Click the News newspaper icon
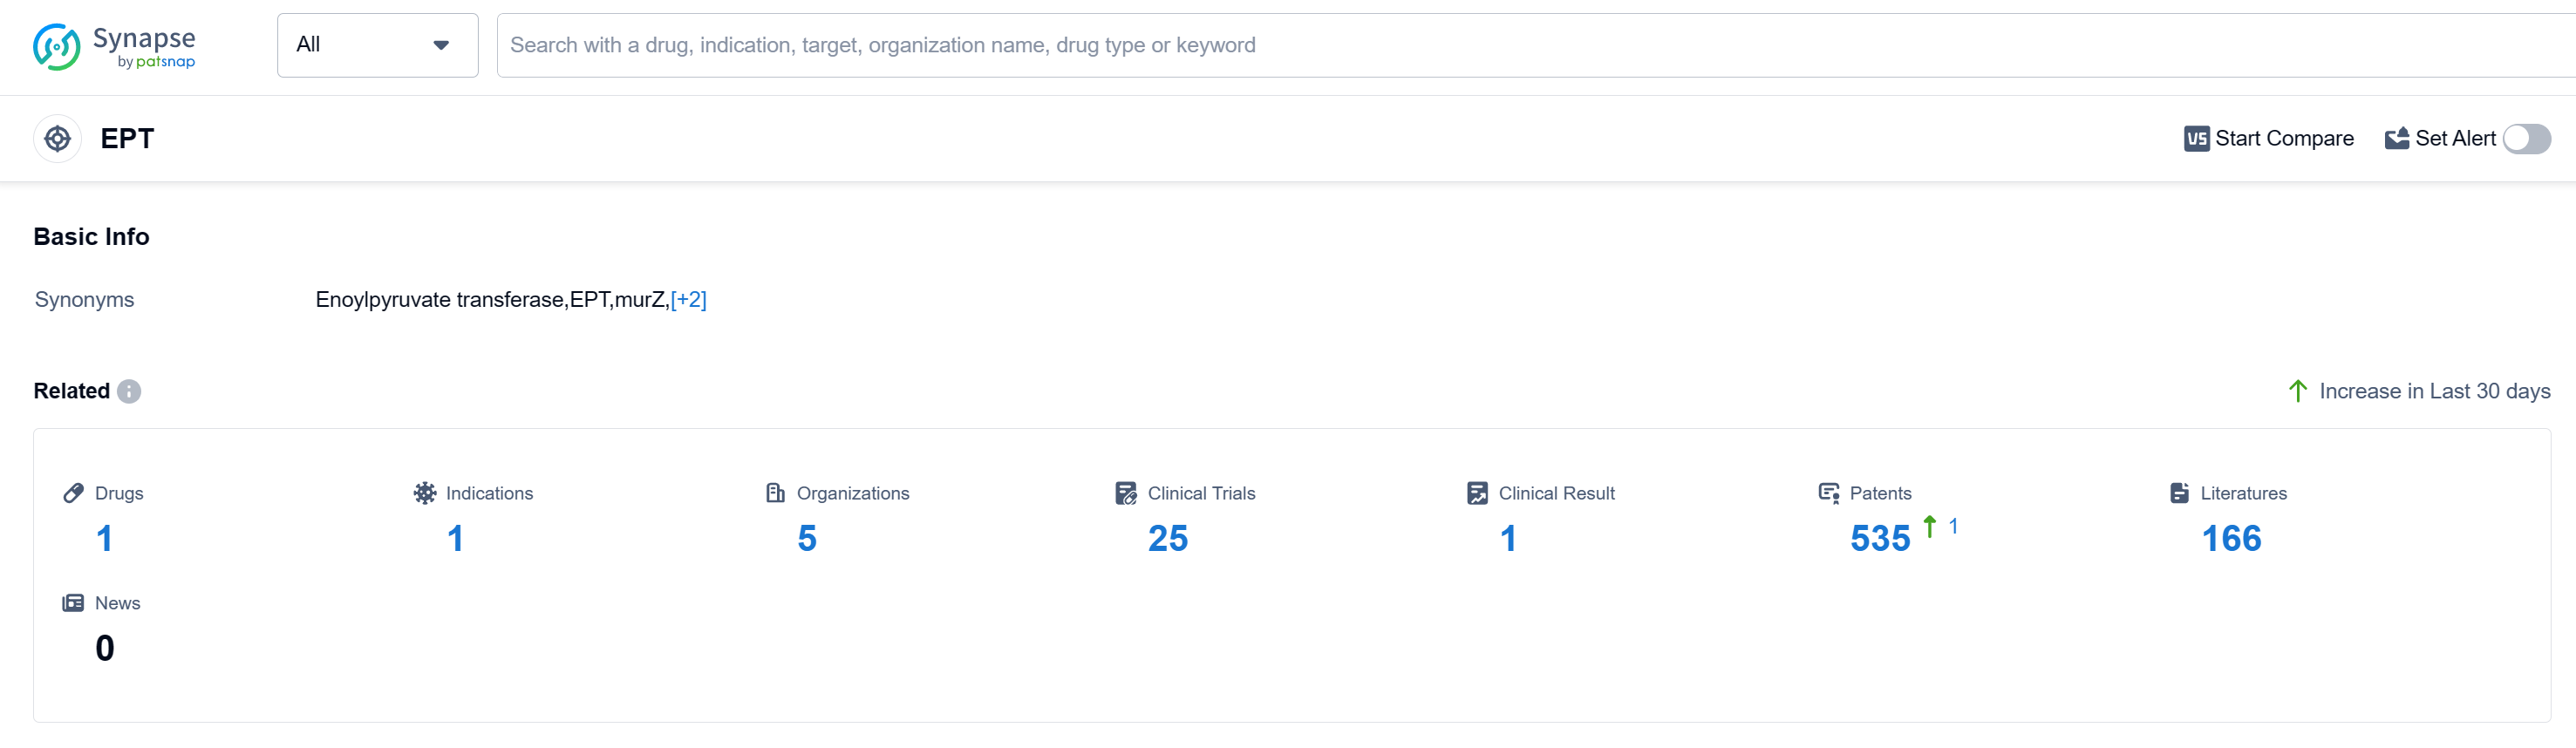 [73, 603]
